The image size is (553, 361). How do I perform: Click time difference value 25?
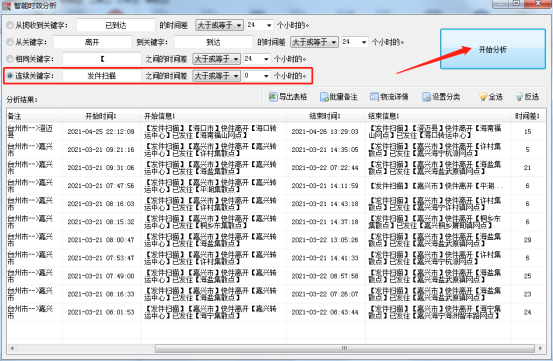527,276
